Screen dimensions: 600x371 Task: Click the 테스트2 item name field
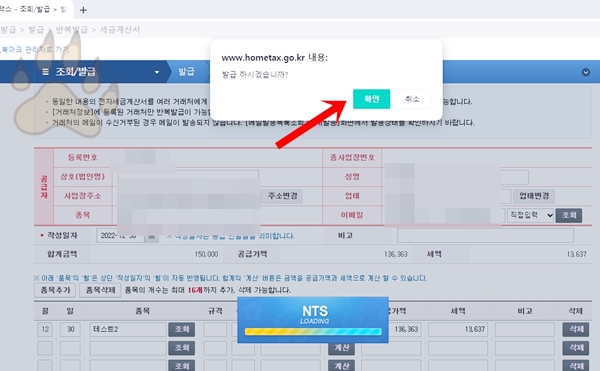[x=128, y=329]
